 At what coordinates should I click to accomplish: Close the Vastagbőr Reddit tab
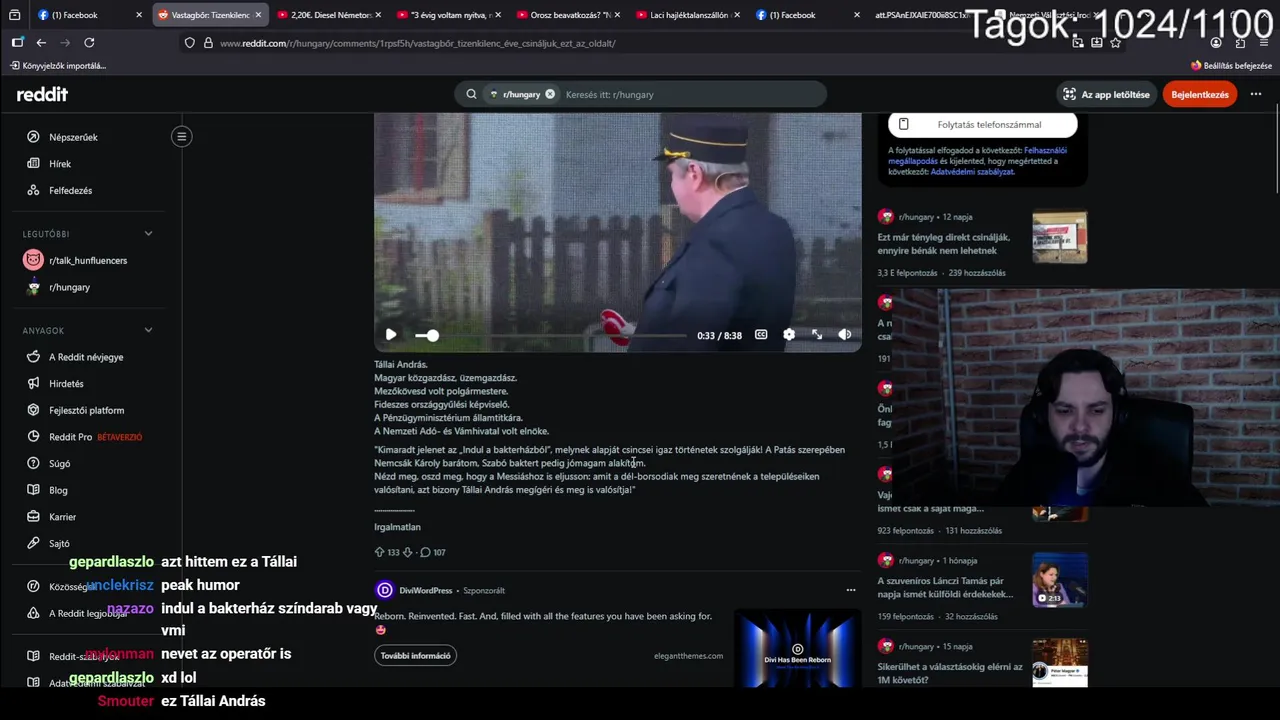tap(258, 15)
